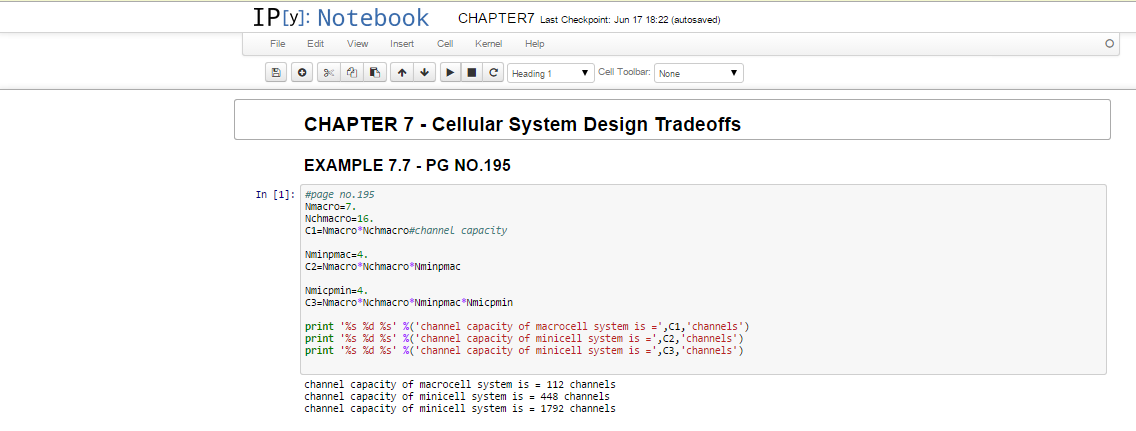Click the IPython Notebook logo
Image resolution: width=1136 pixels, height=431 pixels.
pyautogui.click(x=340, y=18)
